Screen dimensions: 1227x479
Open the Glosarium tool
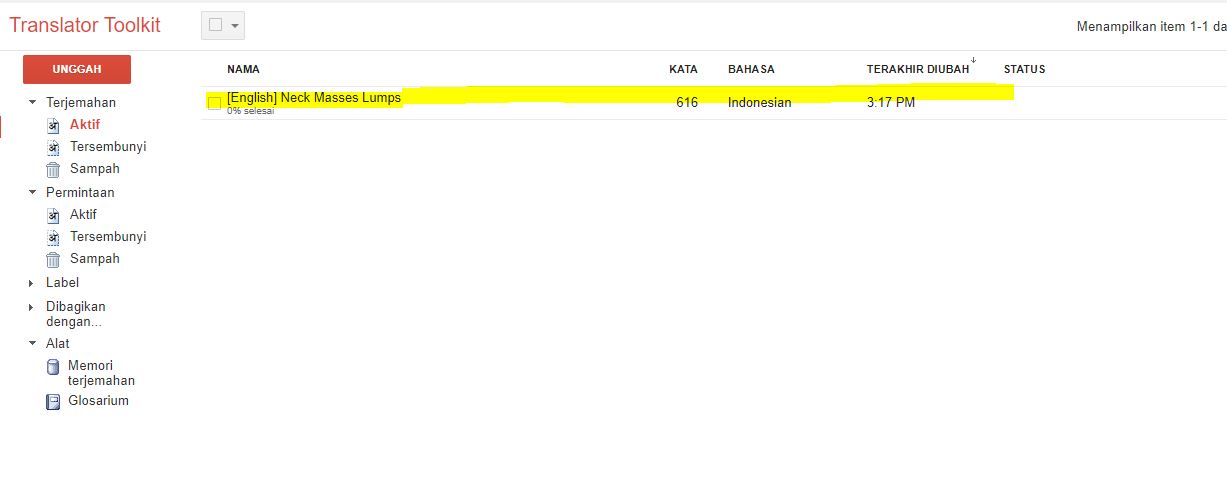click(98, 401)
